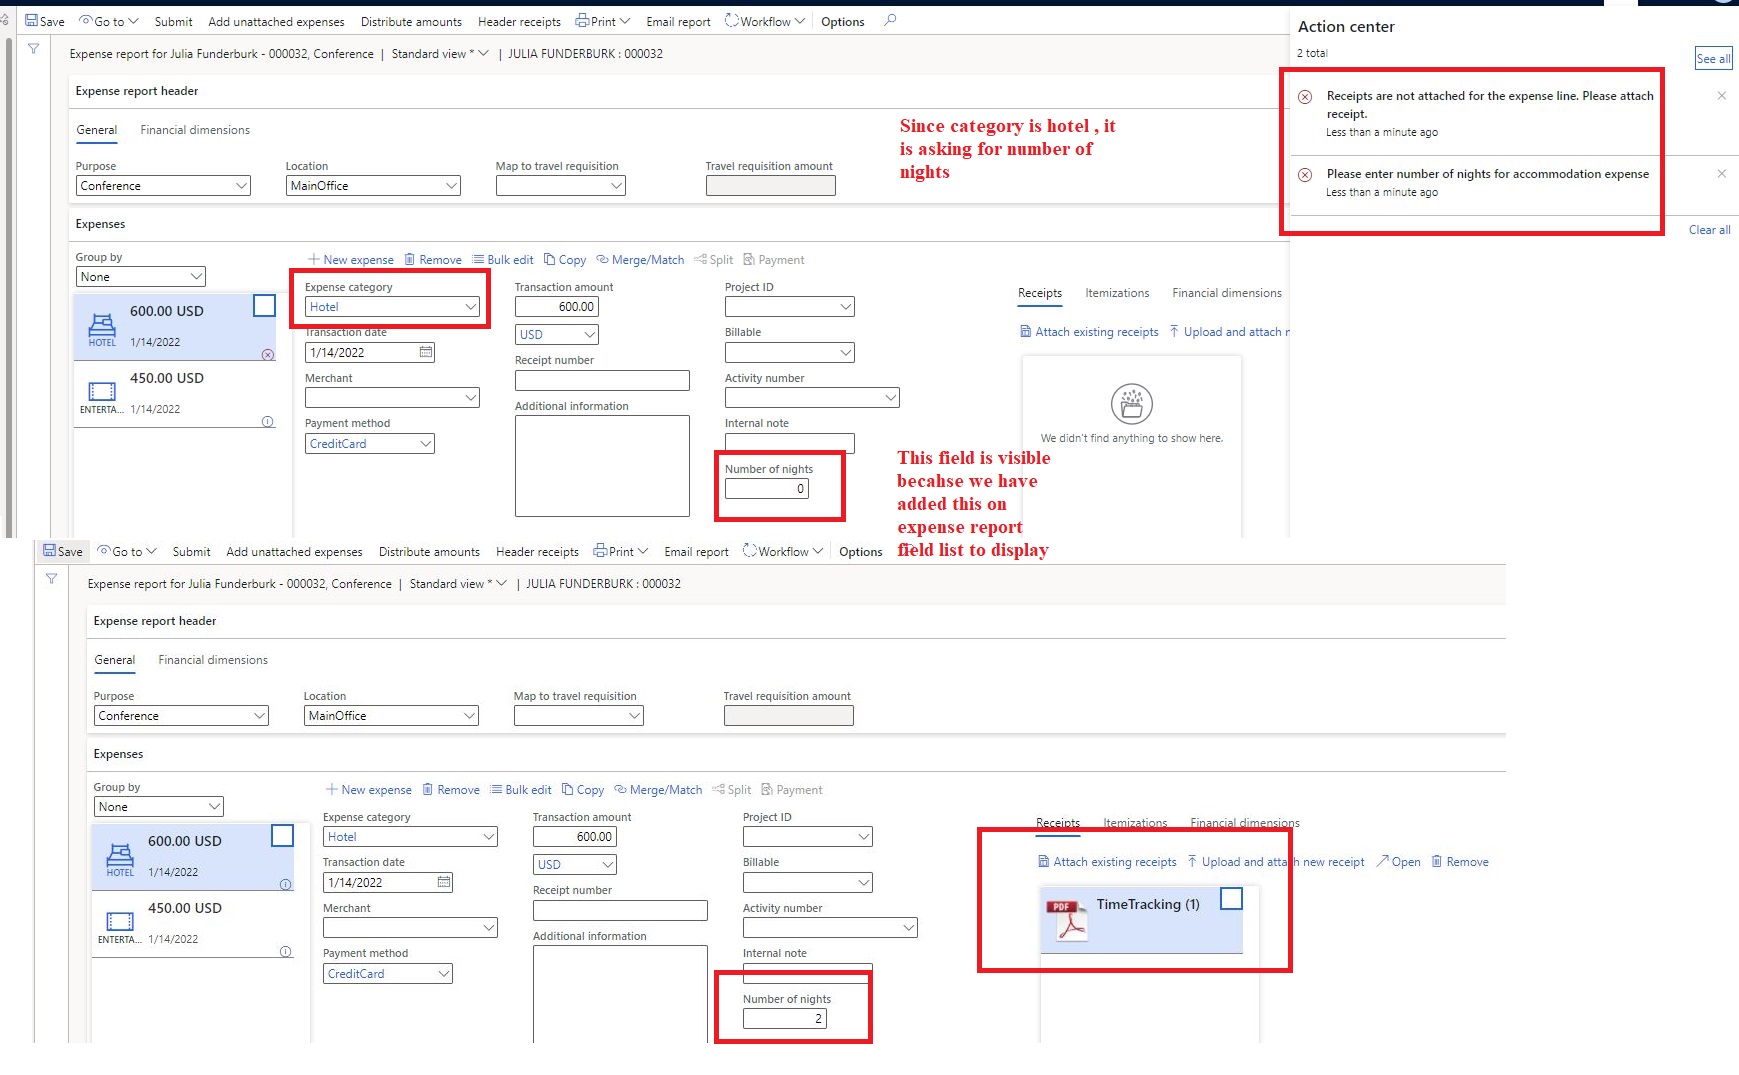This screenshot has width=1739, height=1075.
Task: Open the Print menu, upper toolbar
Action: pos(603,21)
